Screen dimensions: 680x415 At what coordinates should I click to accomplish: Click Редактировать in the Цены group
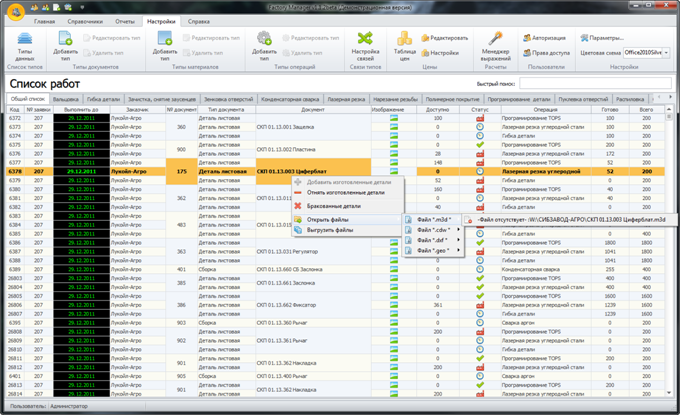[x=445, y=38]
